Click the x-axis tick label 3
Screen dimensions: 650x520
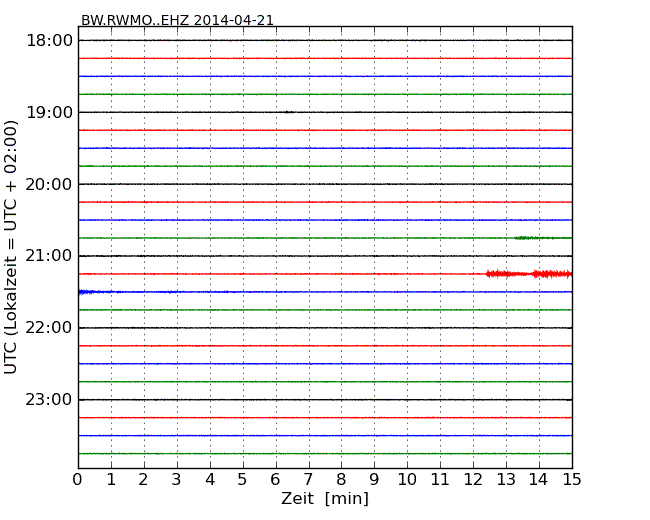pyautogui.click(x=177, y=479)
